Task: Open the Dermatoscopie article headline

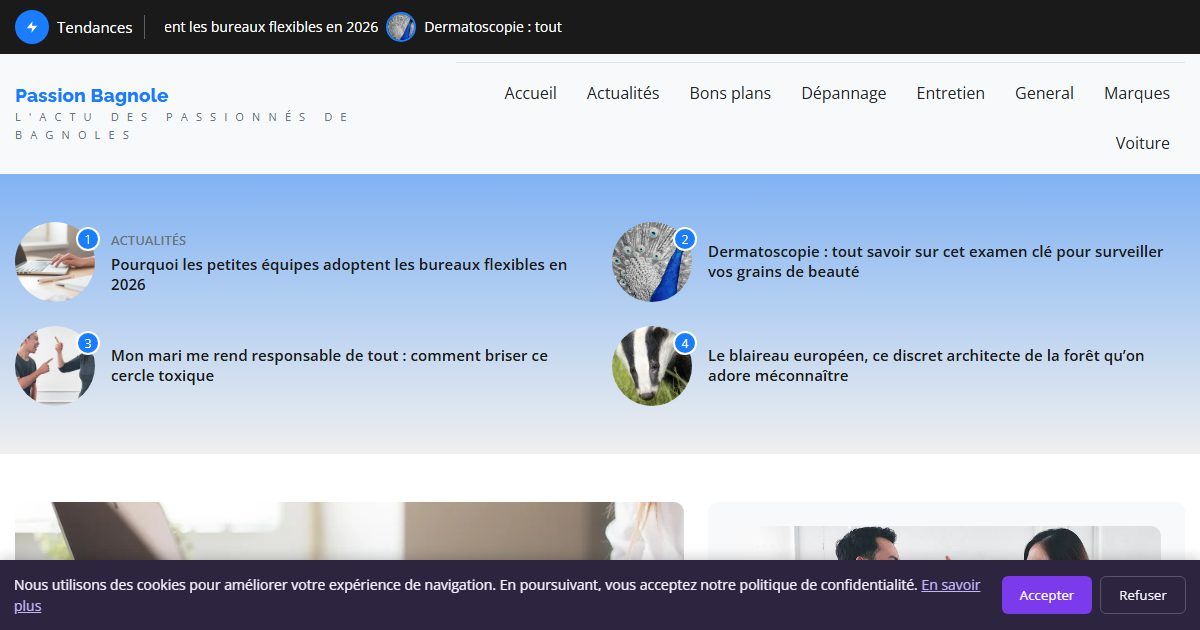Action: (936, 262)
